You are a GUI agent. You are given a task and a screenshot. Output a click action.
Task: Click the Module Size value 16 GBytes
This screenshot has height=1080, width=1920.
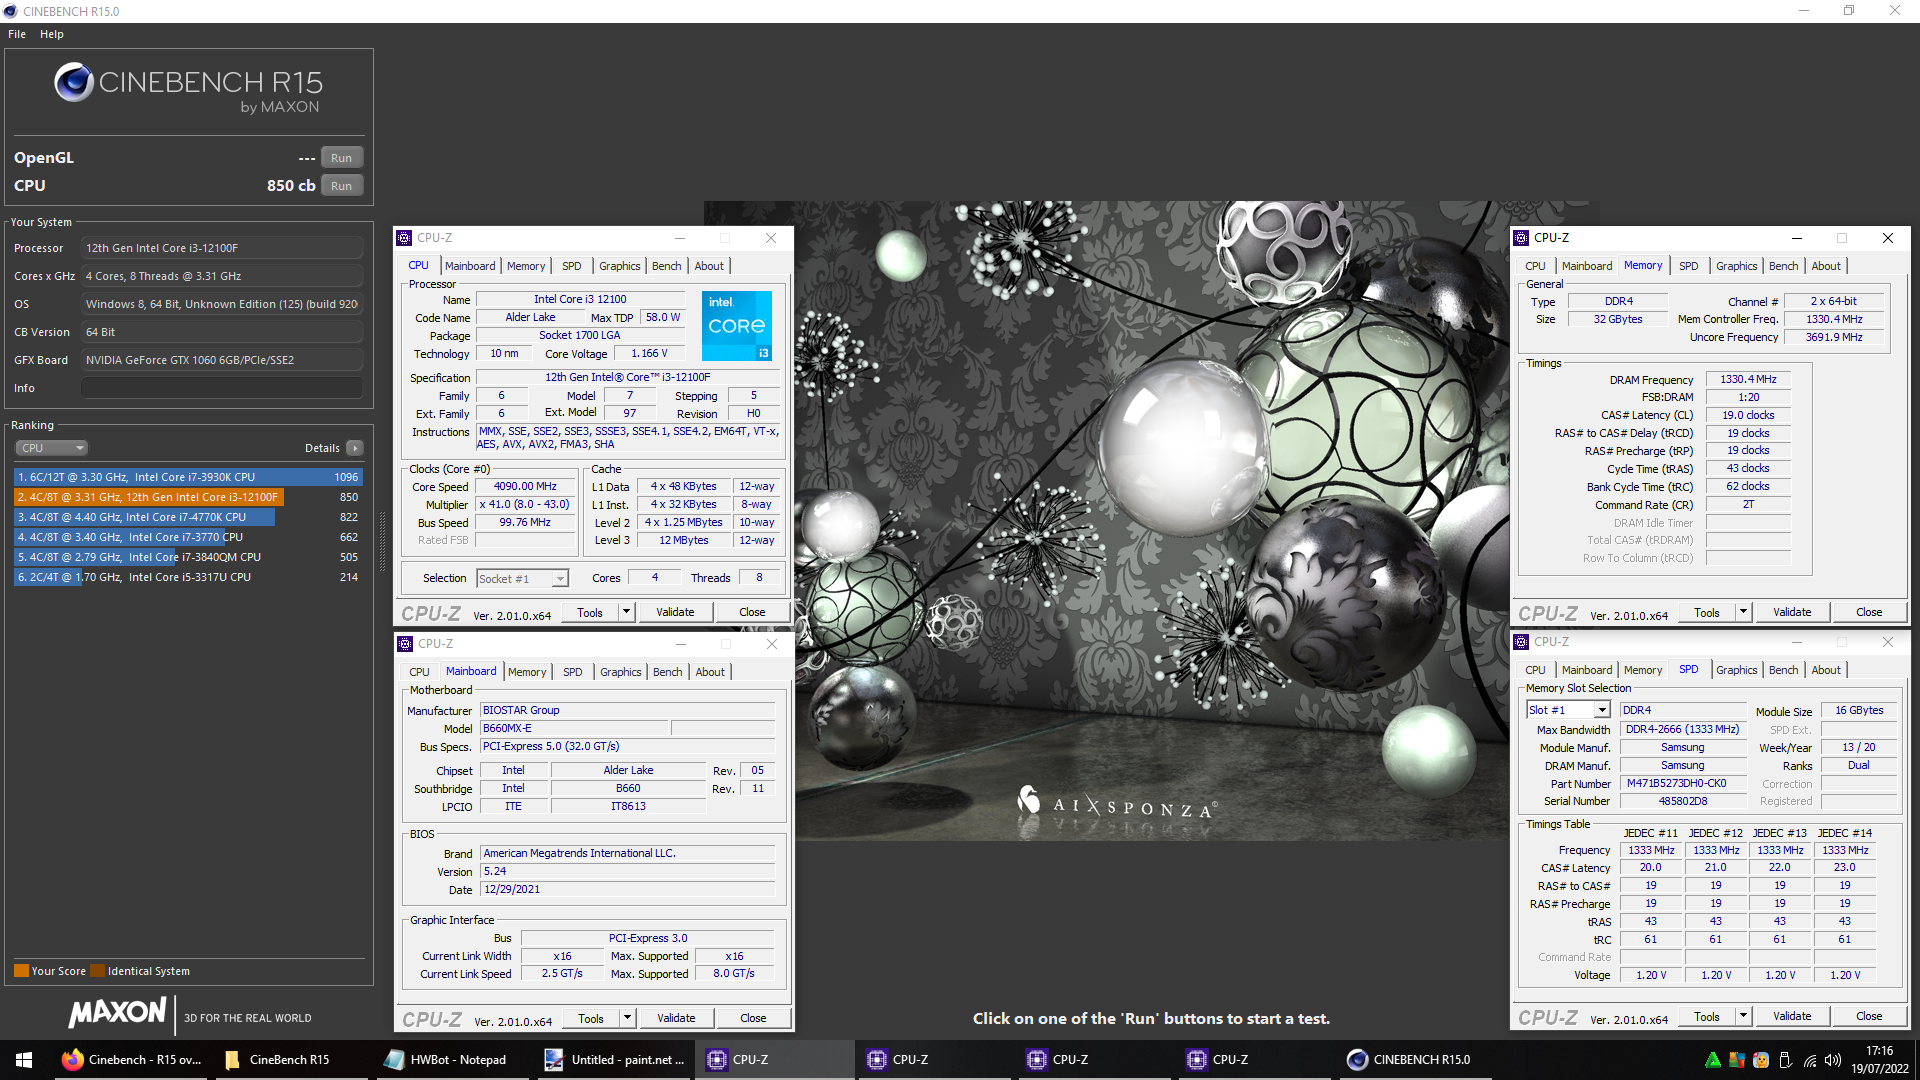tap(1858, 711)
